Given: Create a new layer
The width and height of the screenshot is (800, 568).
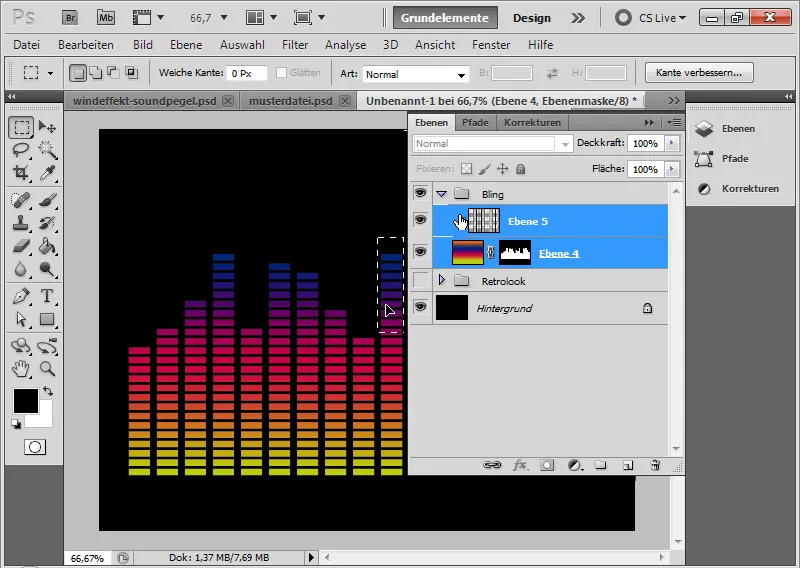Looking at the screenshot, I should point(628,465).
